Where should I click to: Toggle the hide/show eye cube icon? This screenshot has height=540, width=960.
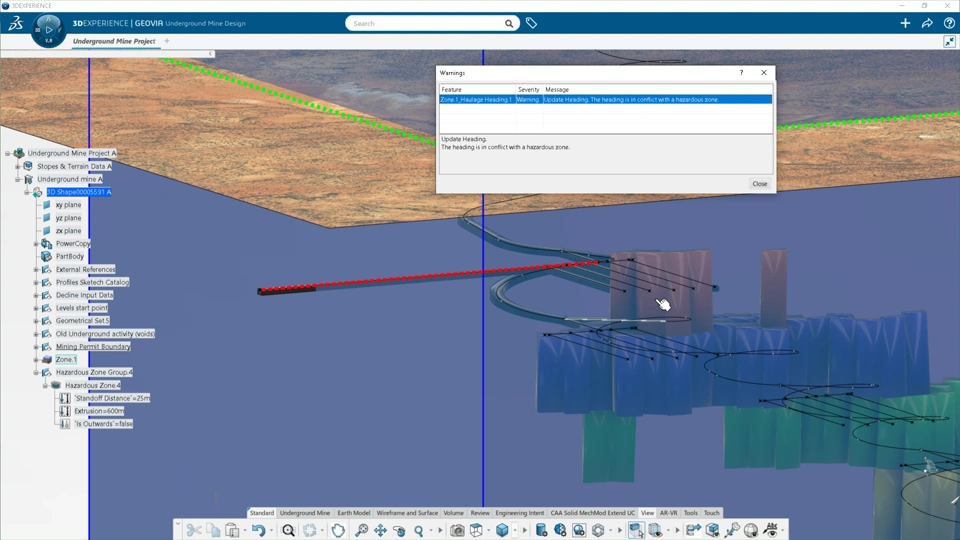tap(655, 530)
